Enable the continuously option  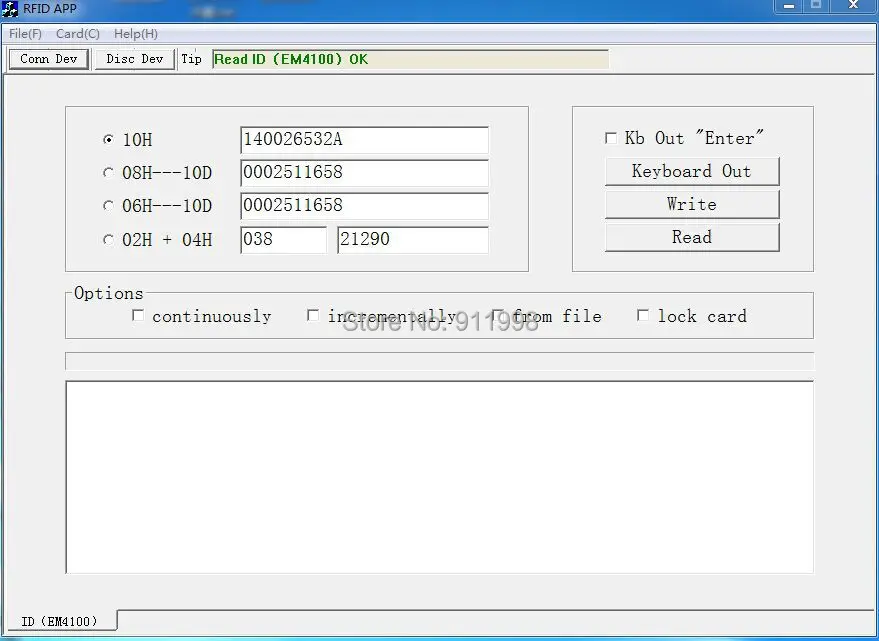(x=137, y=315)
